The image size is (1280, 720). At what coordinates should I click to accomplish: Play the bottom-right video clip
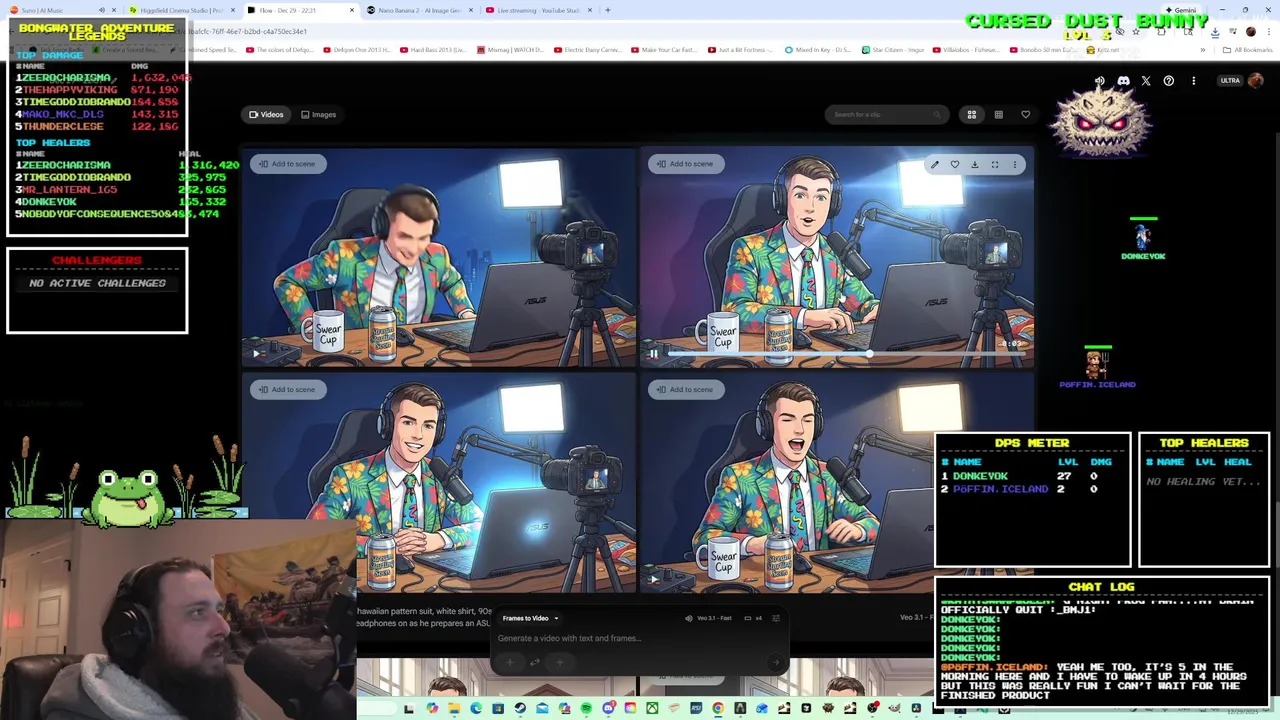point(654,578)
